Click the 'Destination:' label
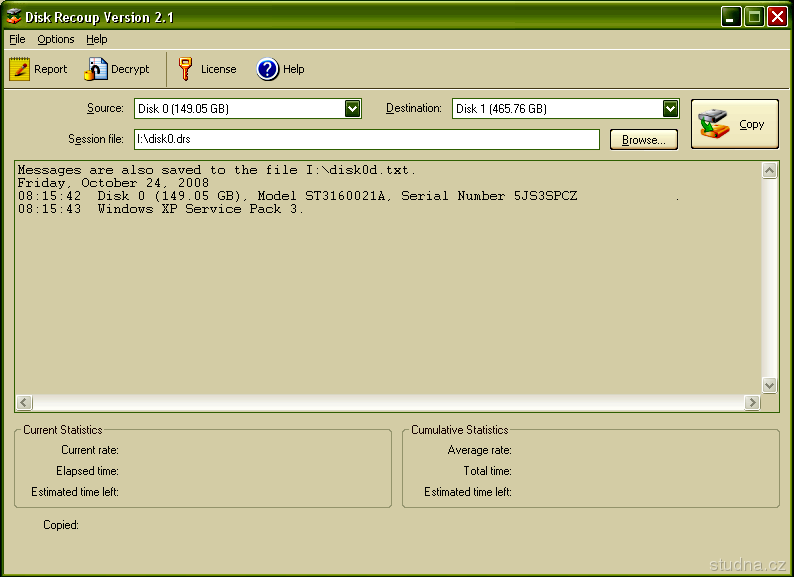 click(414, 108)
